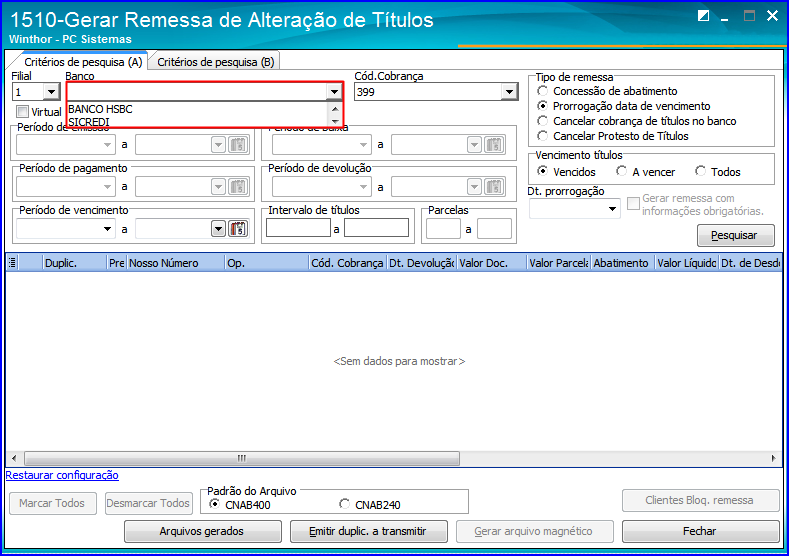Image resolution: width=789 pixels, height=556 pixels.
Task: Select CNAB240 file standard
Action: (344, 504)
